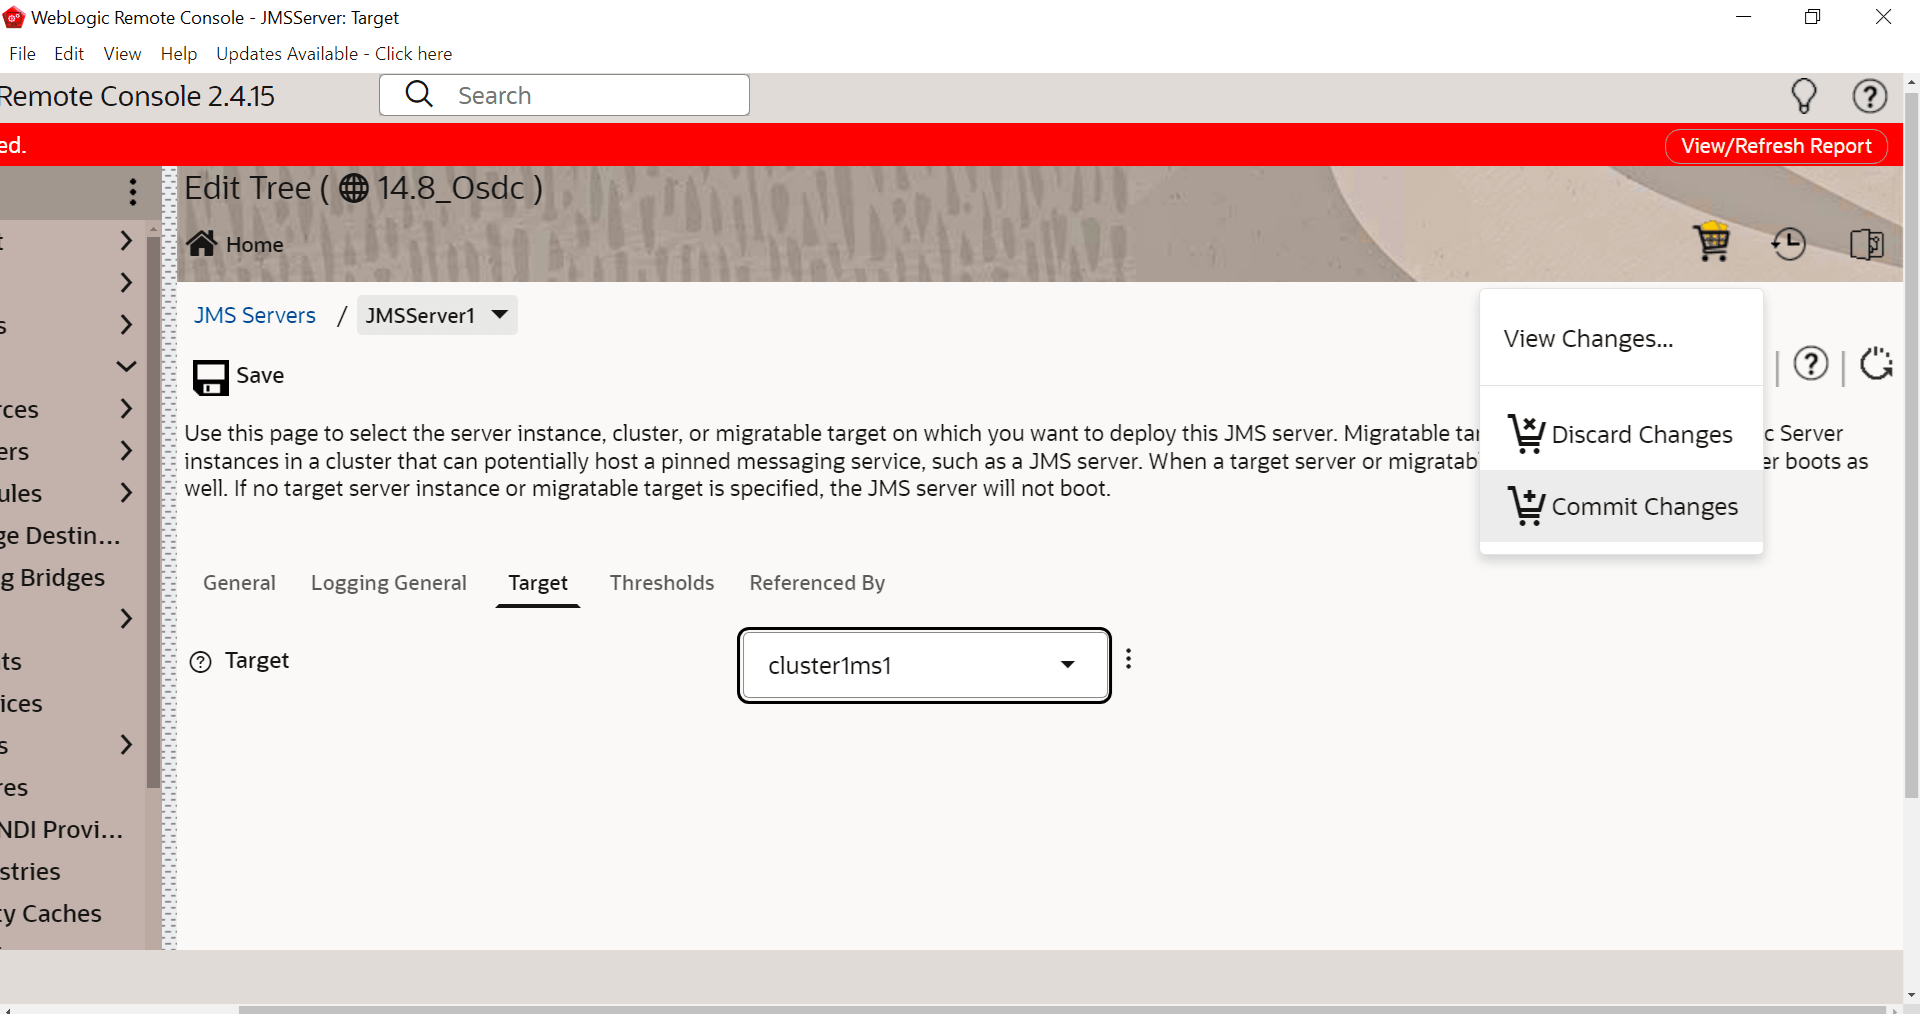
Task: Toggle the tree navigation panel icon
Action: pyautogui.click(x=1867, y=244)
